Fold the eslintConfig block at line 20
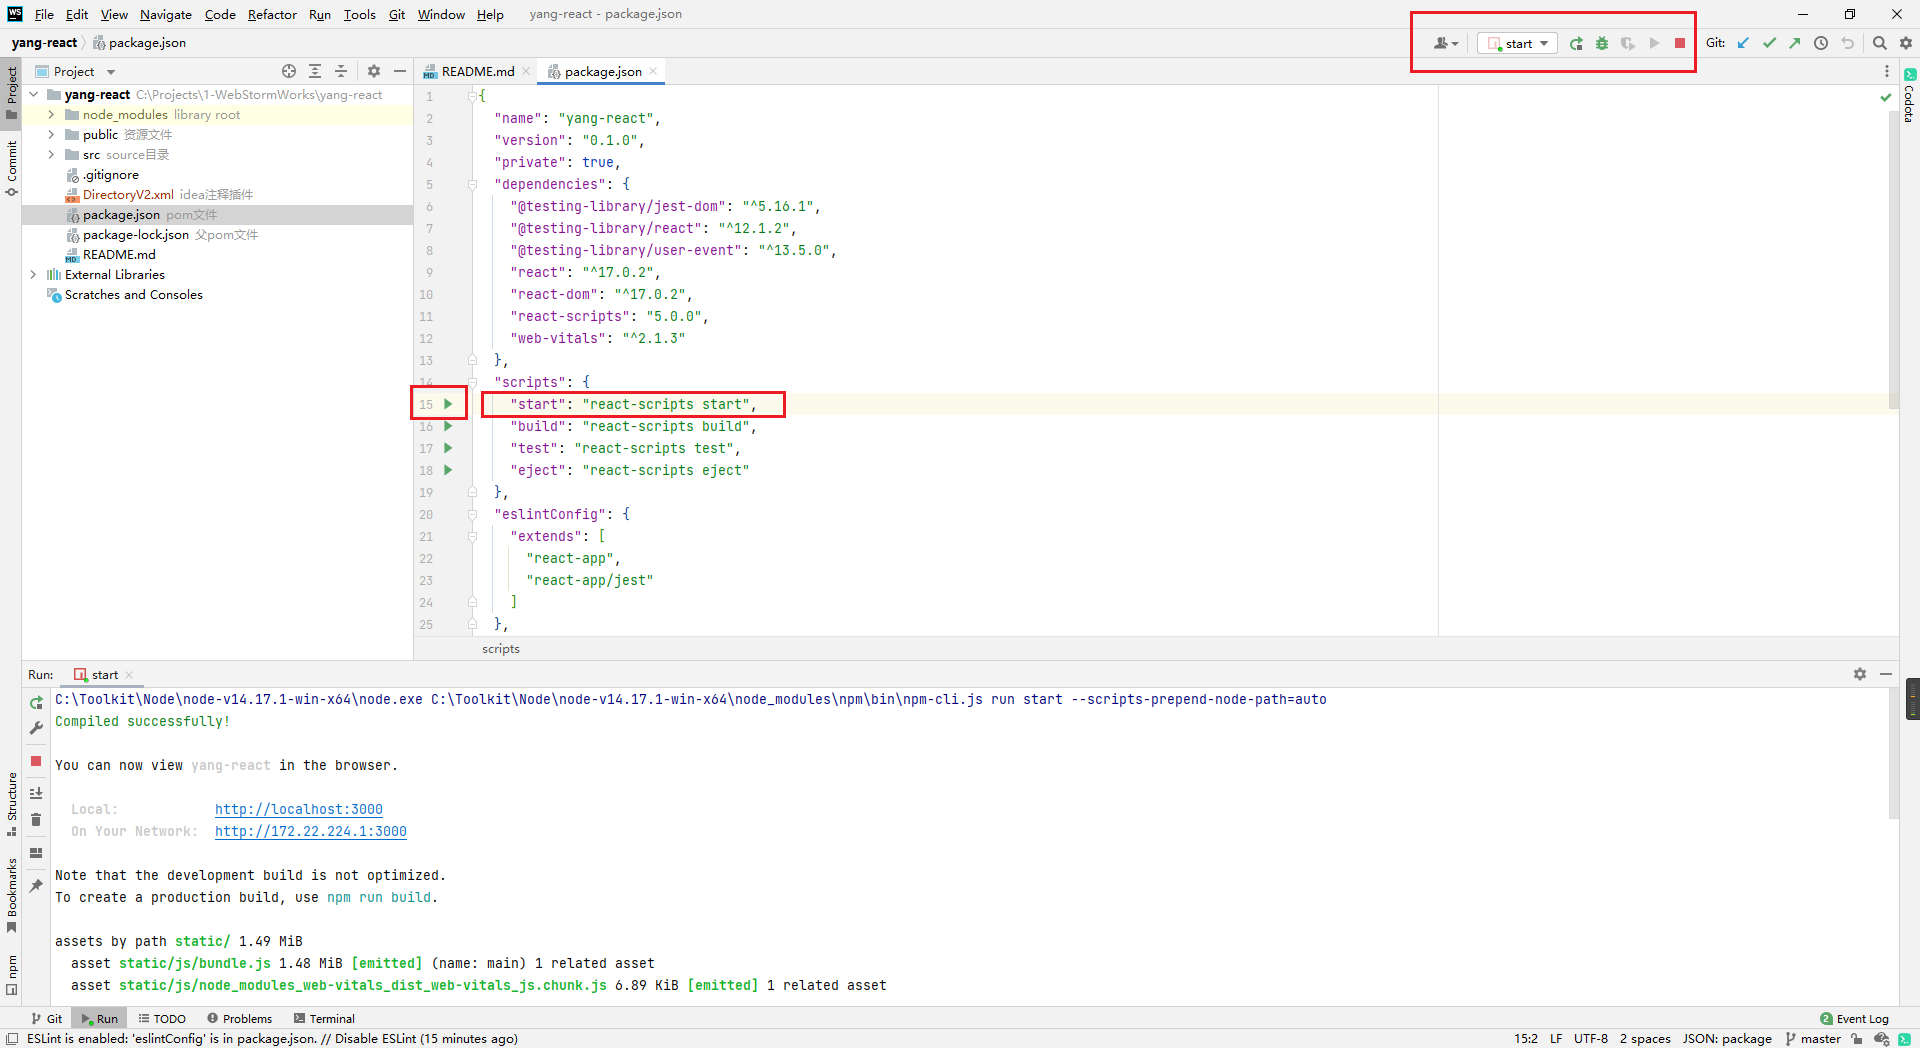This screenshot has height=1048, width=1920. point(472,514)
